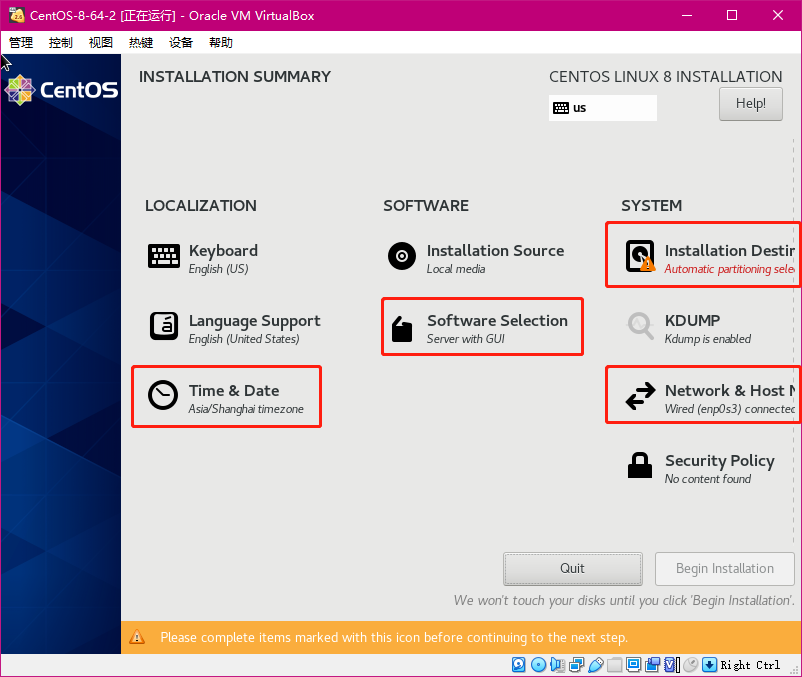Open the Time & Date title link
The image size is (802, 677).
234,391
